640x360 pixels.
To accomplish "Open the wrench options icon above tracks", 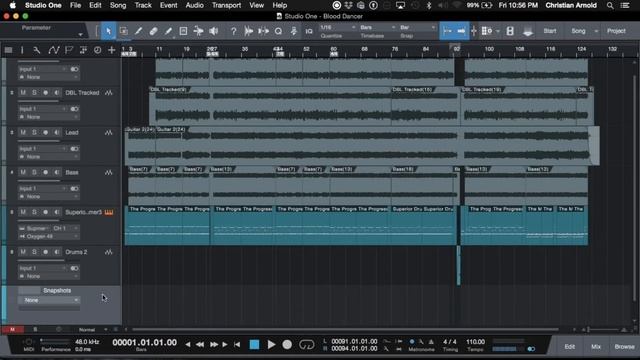I will [37, 50].
